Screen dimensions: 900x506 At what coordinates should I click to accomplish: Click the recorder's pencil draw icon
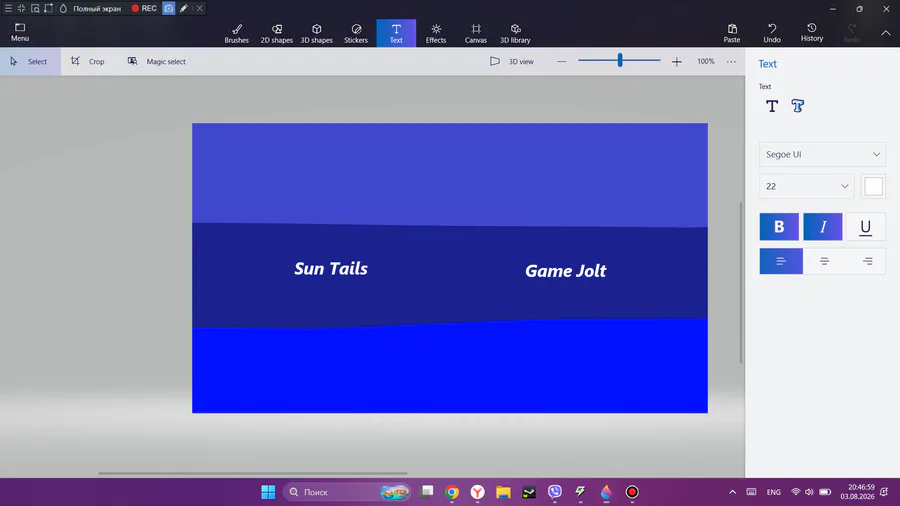[184, 8]
